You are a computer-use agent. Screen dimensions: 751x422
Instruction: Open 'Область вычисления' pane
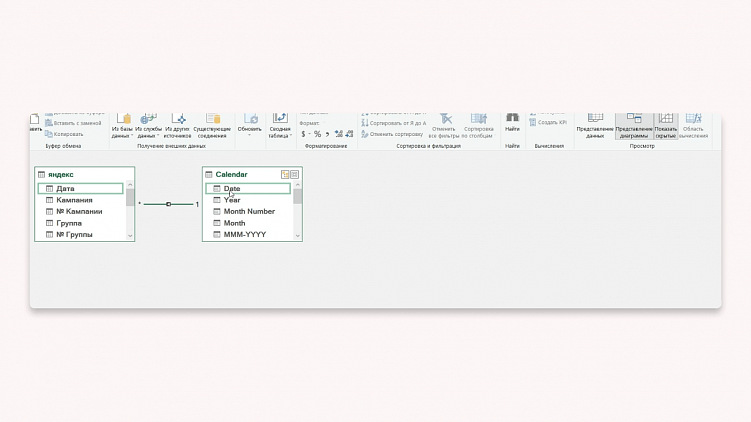(x=693, y=124)
